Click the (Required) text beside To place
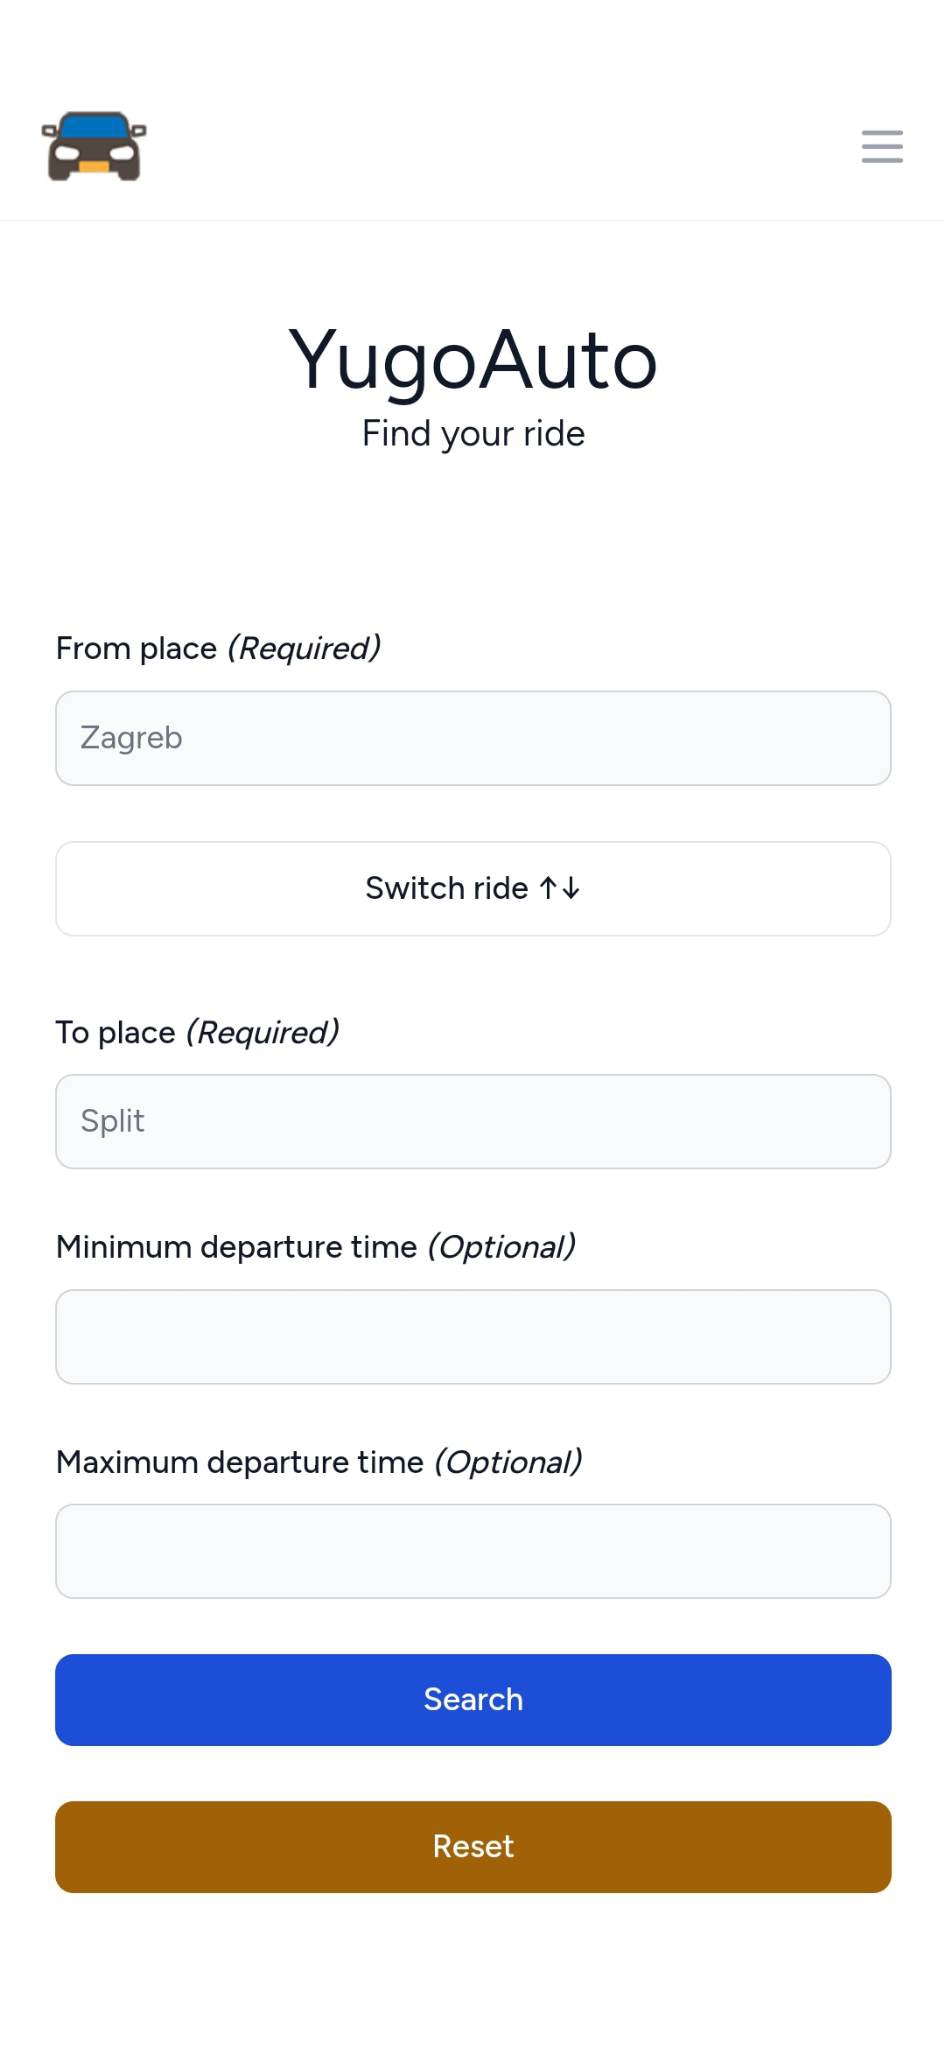The height and width of the screenshot is (2048, 945). coord(263,1032)
